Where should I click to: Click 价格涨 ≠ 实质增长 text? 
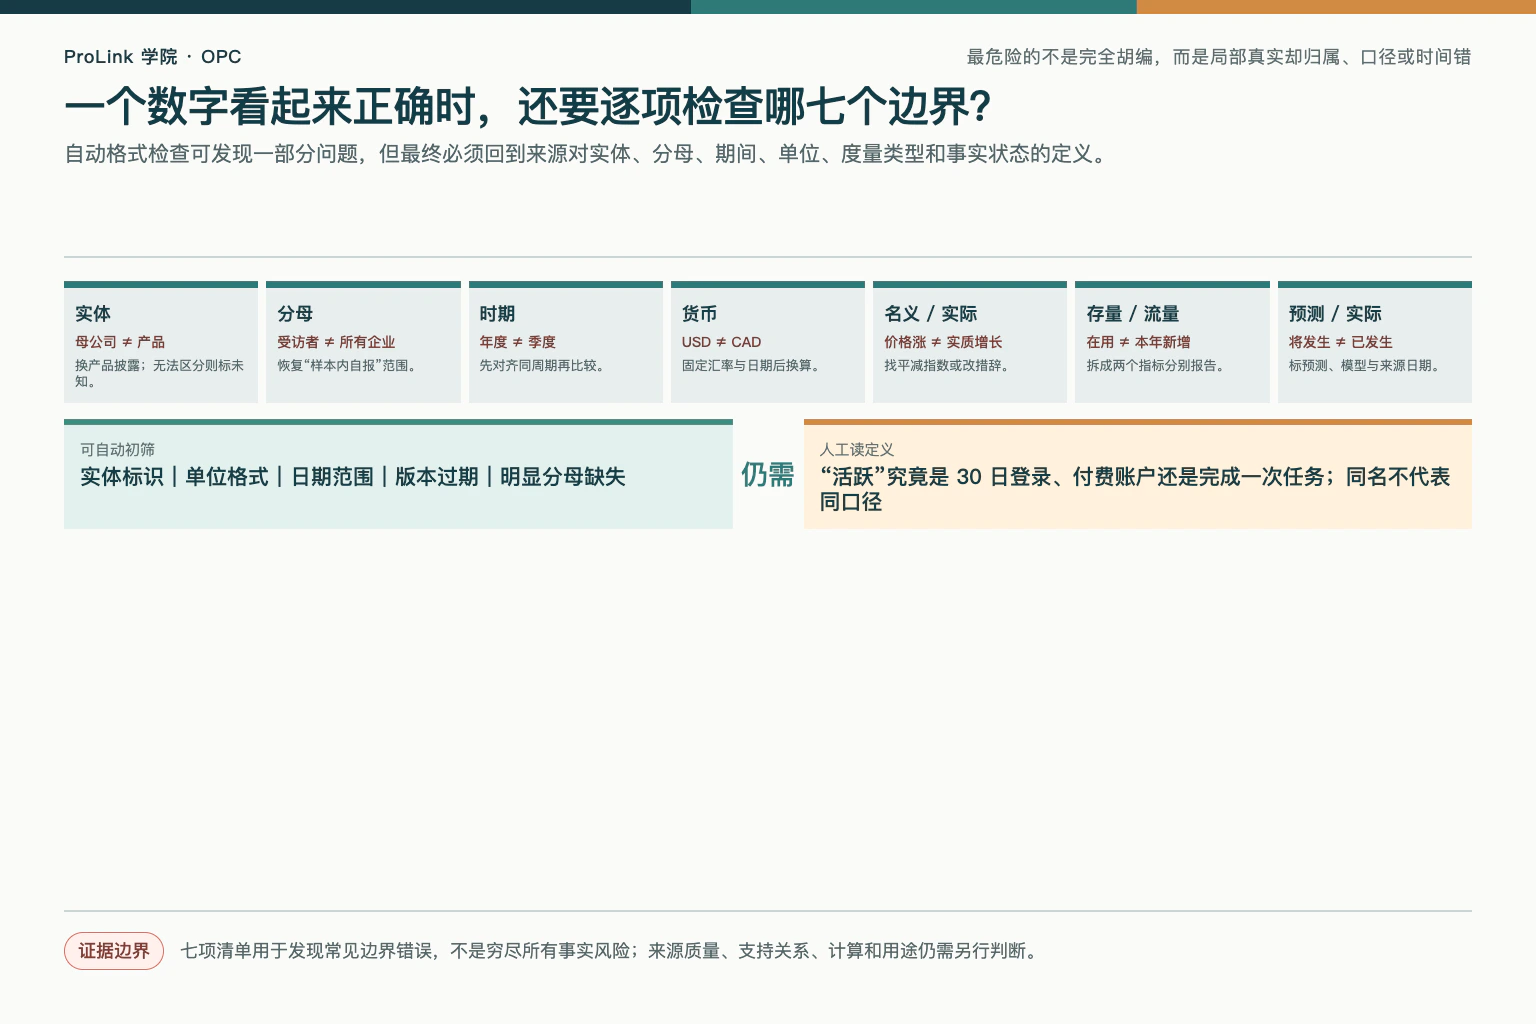point(943,342)
